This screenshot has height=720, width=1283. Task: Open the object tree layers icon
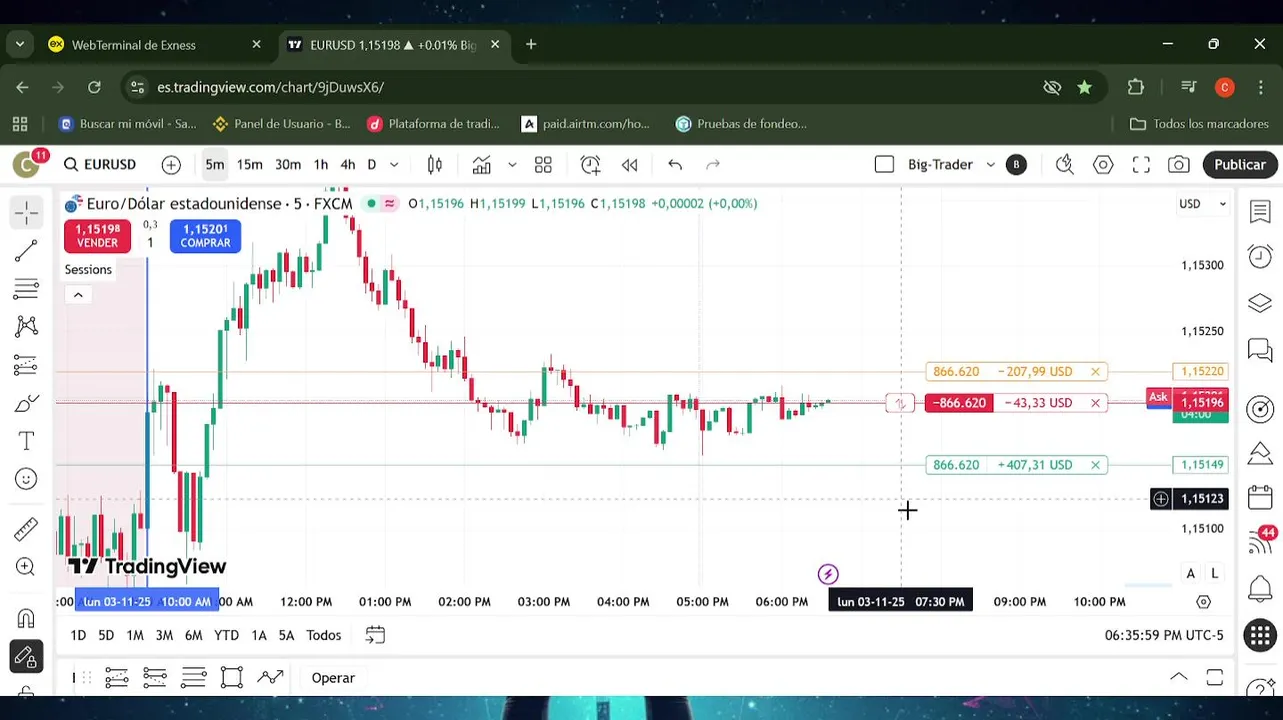pos(1260,303)
